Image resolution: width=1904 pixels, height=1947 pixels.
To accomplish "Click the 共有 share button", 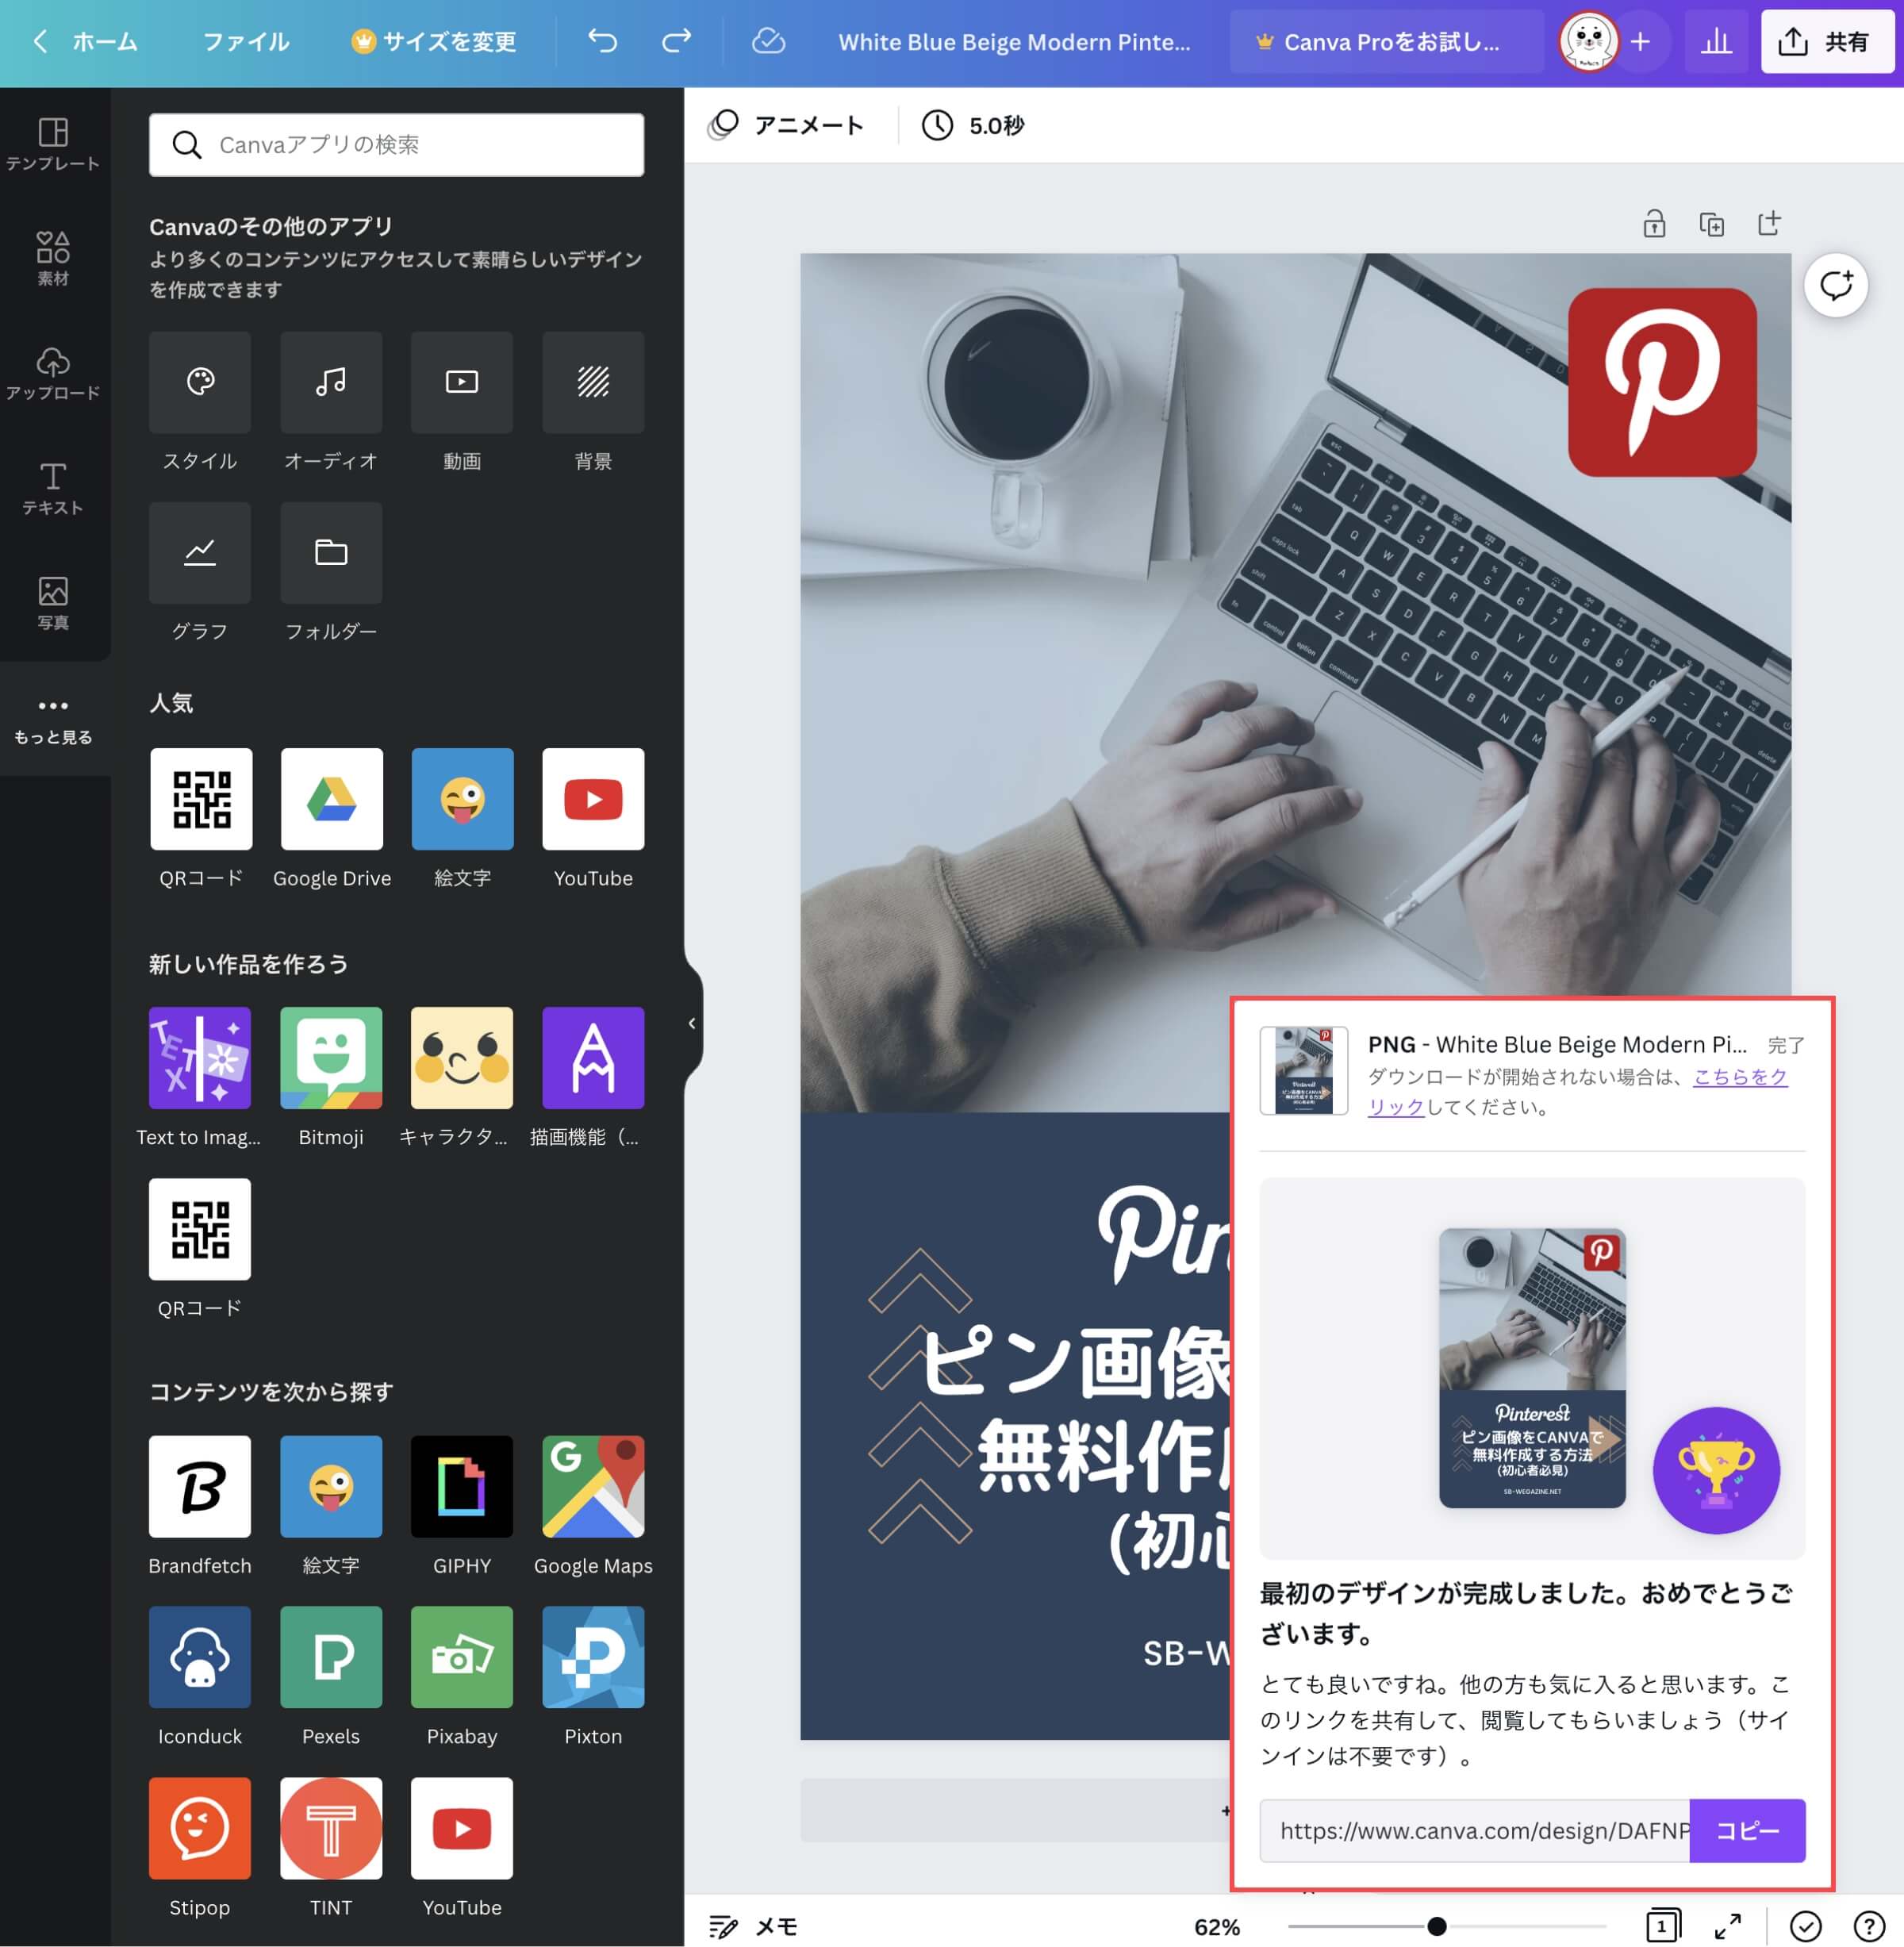I will pyautogui.click(x=1826, y=41).
